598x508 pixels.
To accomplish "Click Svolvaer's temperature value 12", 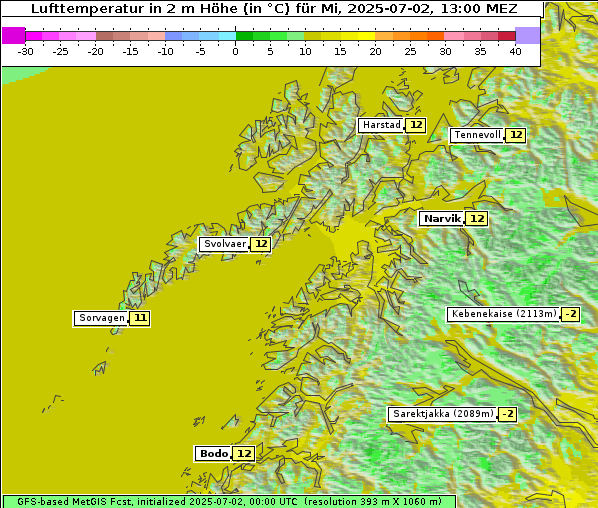I will coord(261,244).
